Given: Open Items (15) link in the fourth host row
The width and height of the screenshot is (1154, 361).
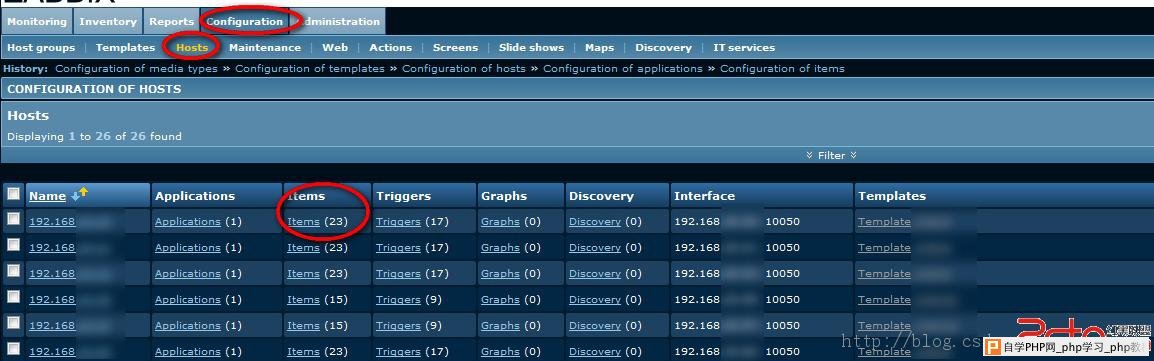Looking at the screenshot, I should 303,299.
